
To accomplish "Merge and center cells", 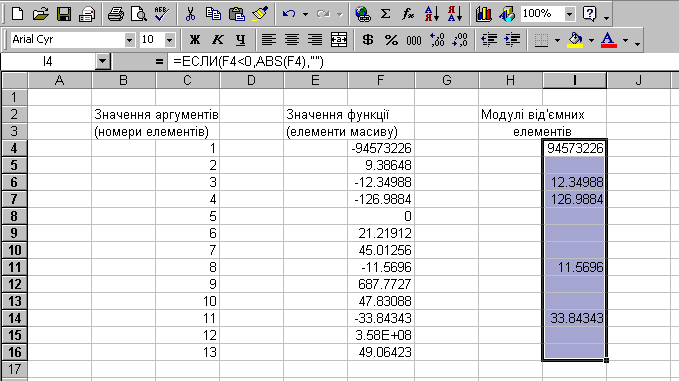I will point(339,40).
